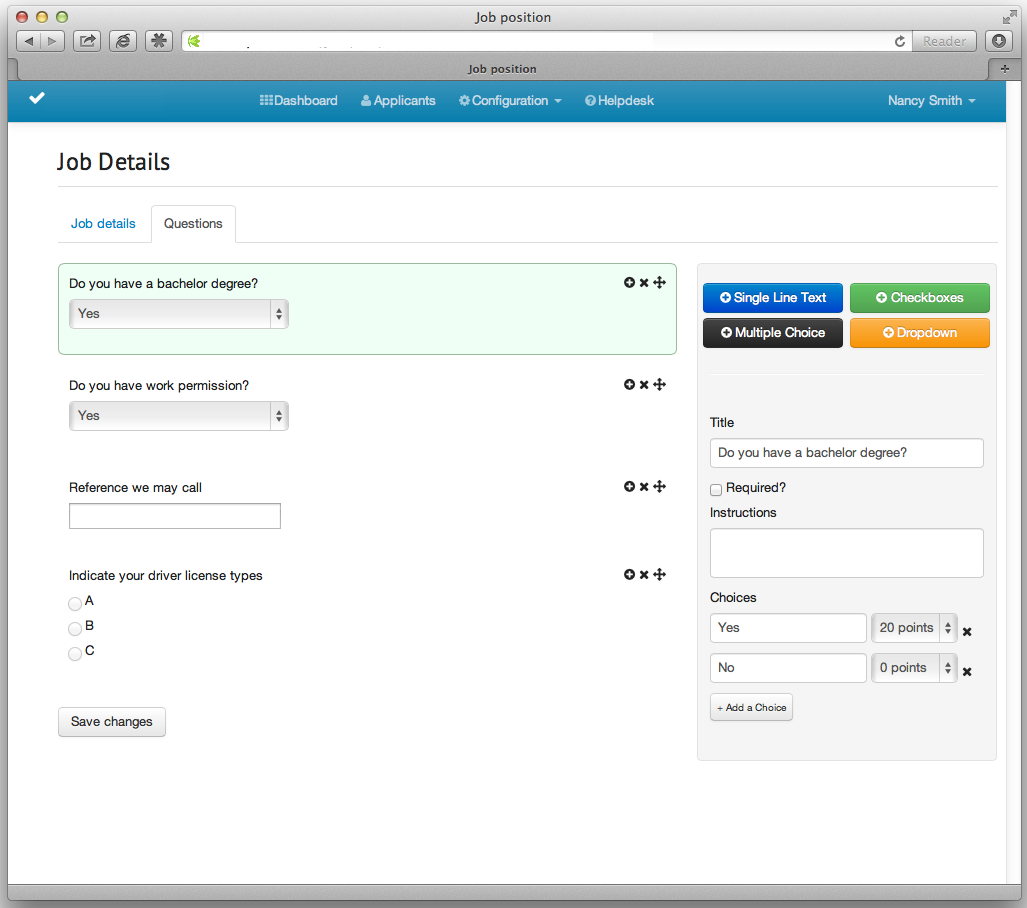Select the Job position browser tab
This screenshot has width=1027, height=908.
coord(502,69)
